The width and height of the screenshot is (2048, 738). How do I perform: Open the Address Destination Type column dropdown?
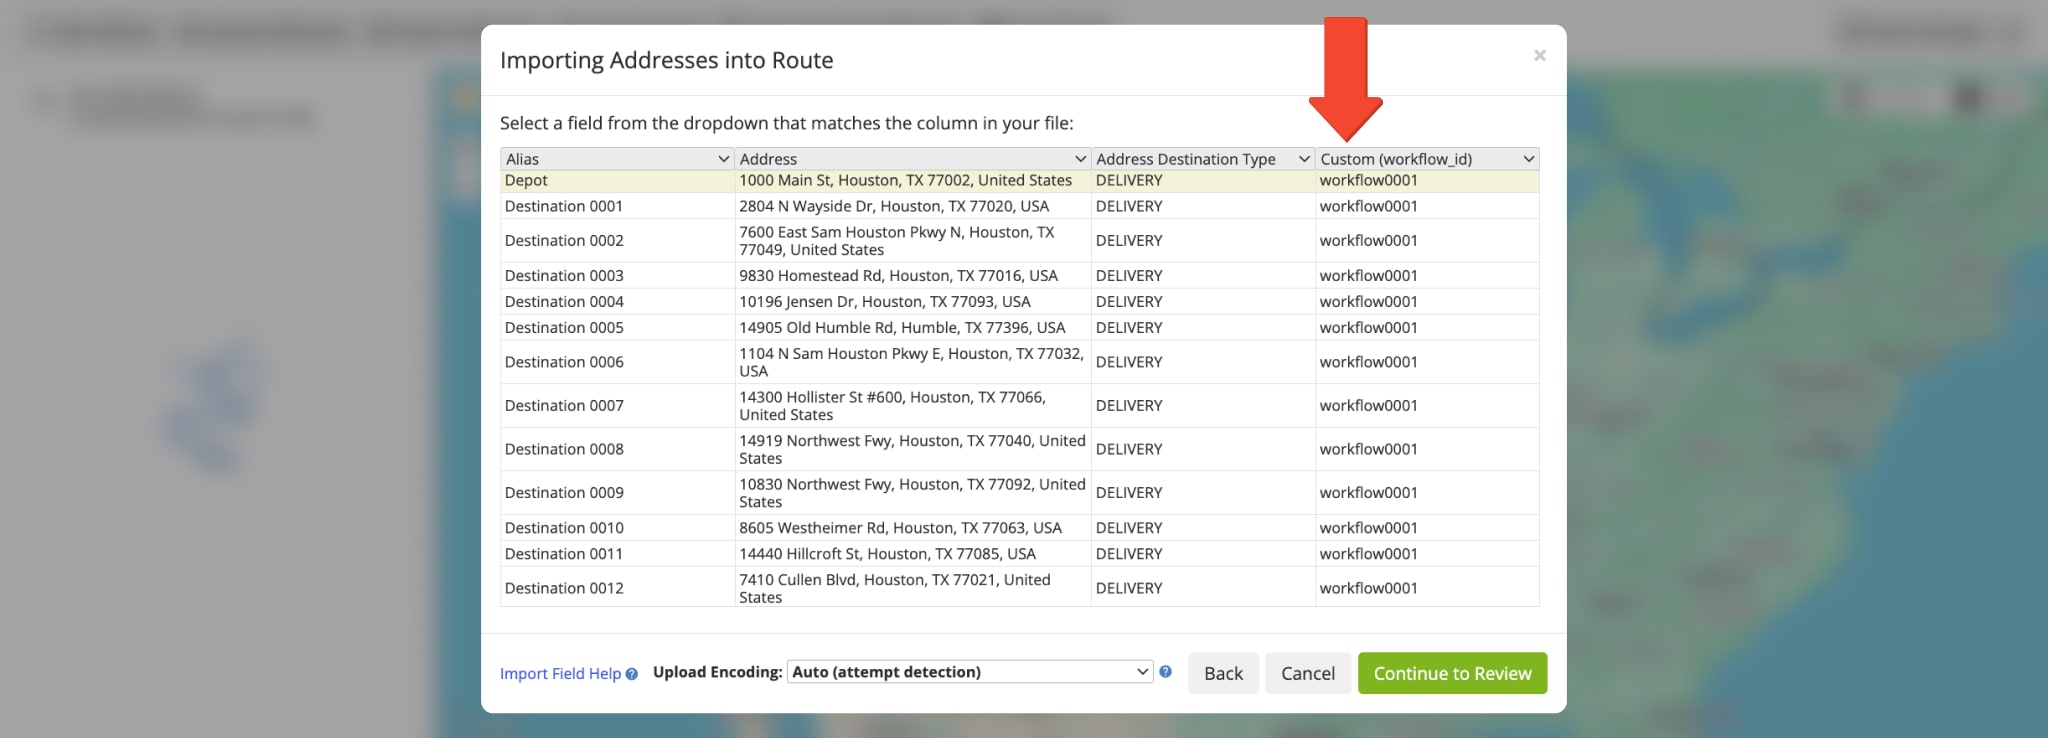coord(1203,159)
